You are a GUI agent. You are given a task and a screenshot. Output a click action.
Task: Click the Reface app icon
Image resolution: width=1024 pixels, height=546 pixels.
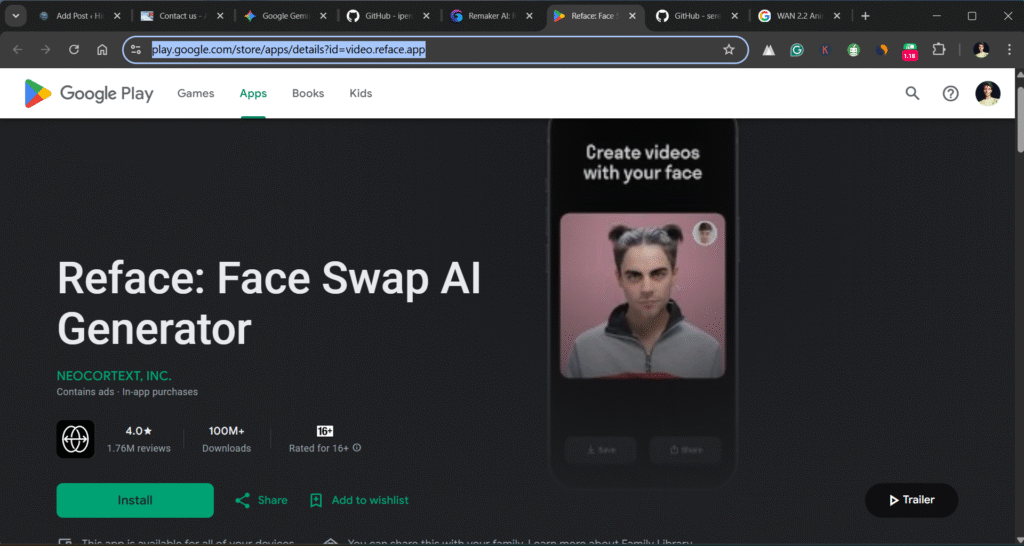[75, 439]
